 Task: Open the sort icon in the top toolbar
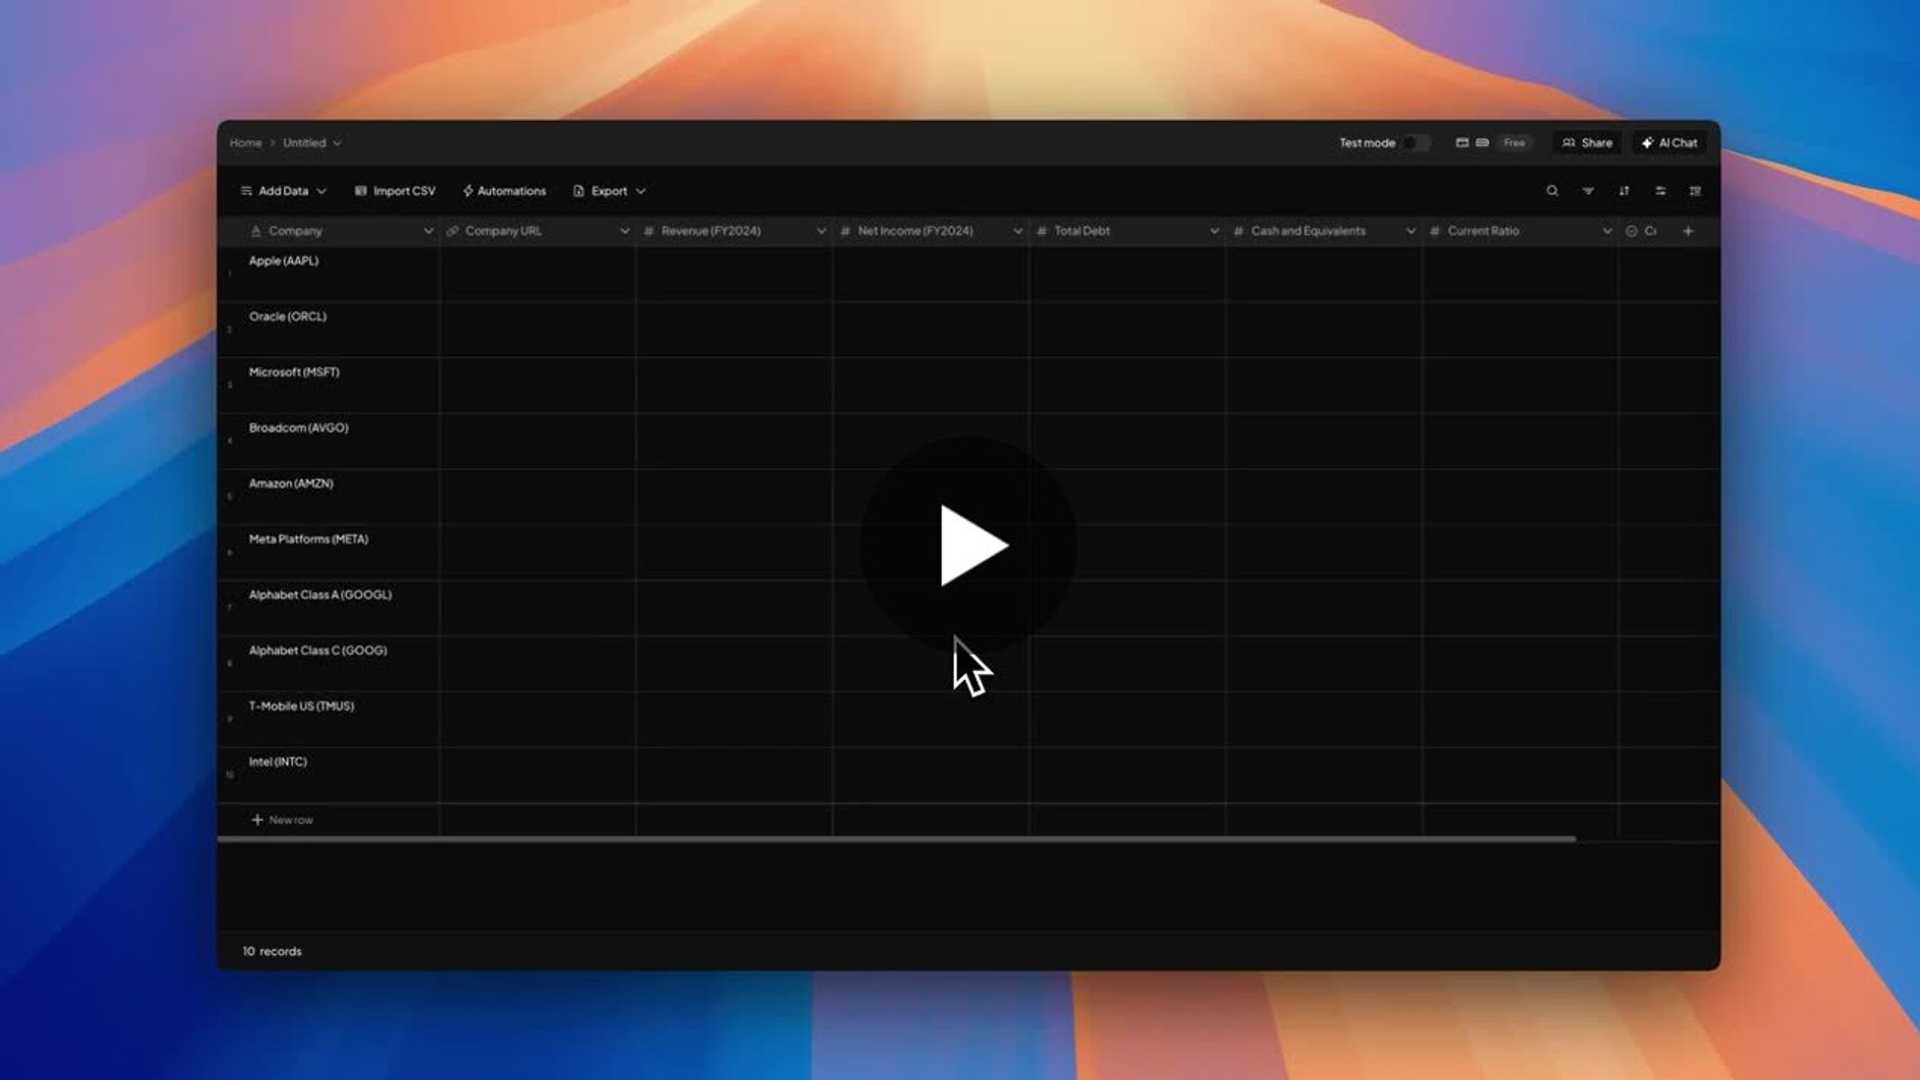click(1624, 190)
